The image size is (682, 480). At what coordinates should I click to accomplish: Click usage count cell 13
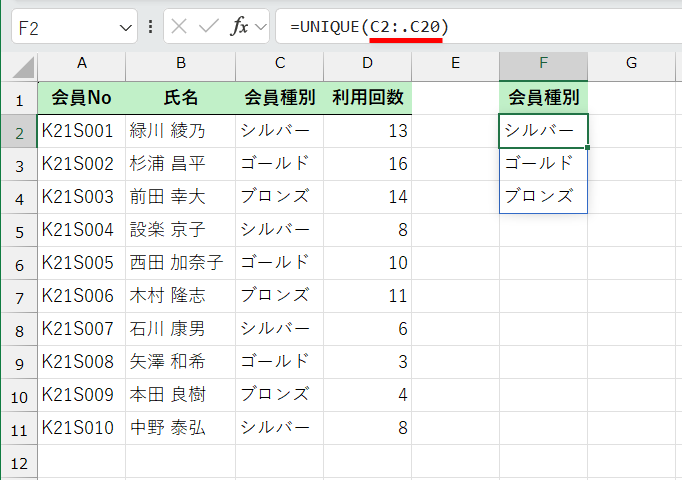tap(368, 131)
